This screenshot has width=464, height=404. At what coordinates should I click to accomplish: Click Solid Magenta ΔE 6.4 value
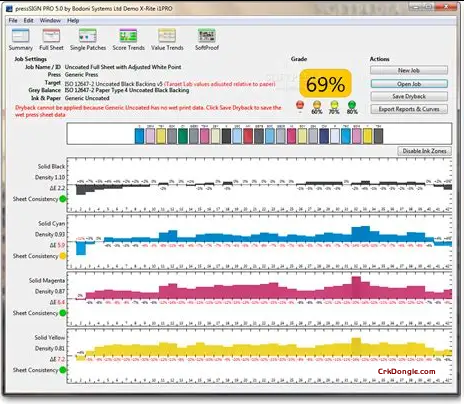[x=57, y=302]
